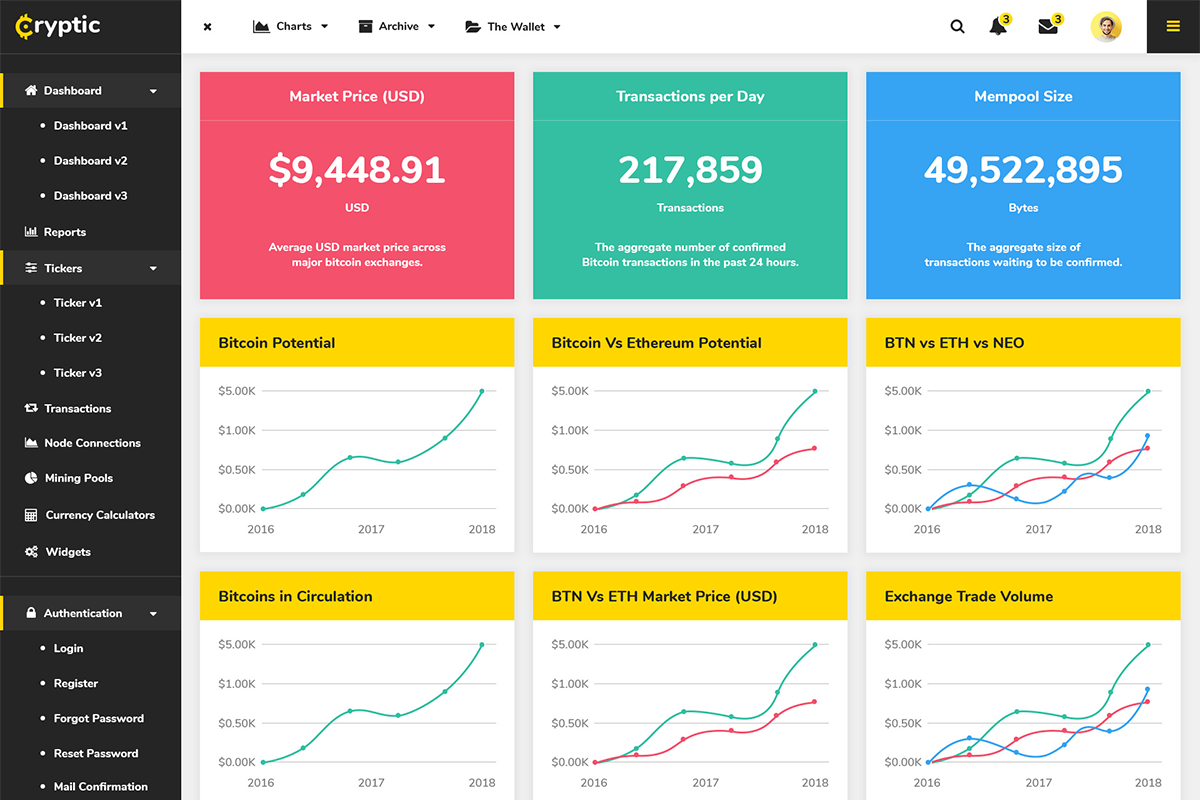The width and height of the screenshot is (1200, 800).
Task: Open the Reports sidebar item
Action: point(64,232)
